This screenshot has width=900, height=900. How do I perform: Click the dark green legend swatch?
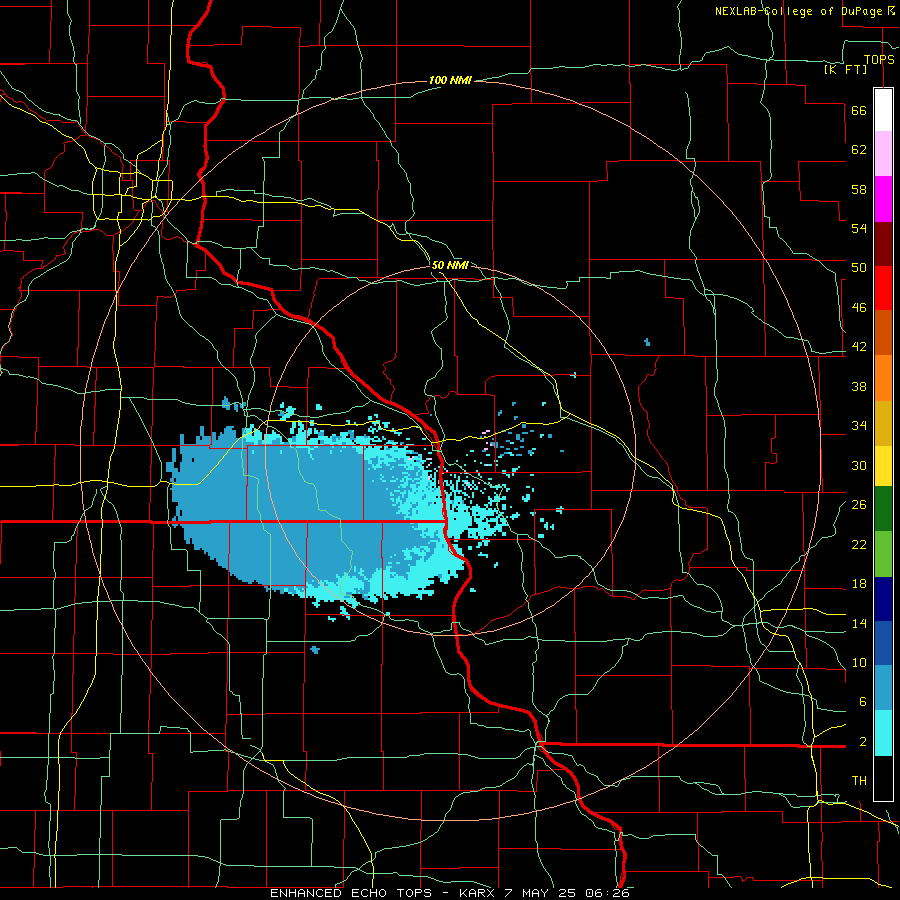(x=883, y=509)
